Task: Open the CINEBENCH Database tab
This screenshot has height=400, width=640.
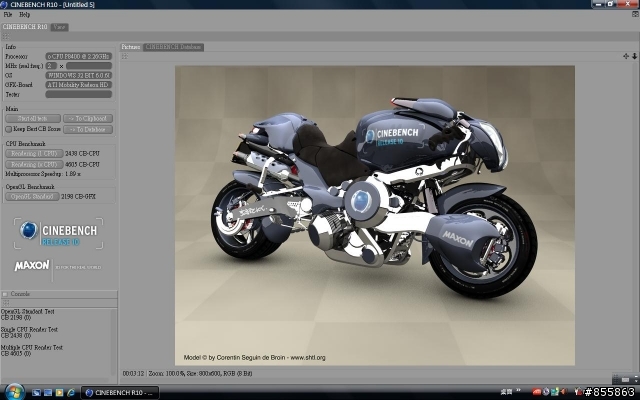Action: point(173,47)
